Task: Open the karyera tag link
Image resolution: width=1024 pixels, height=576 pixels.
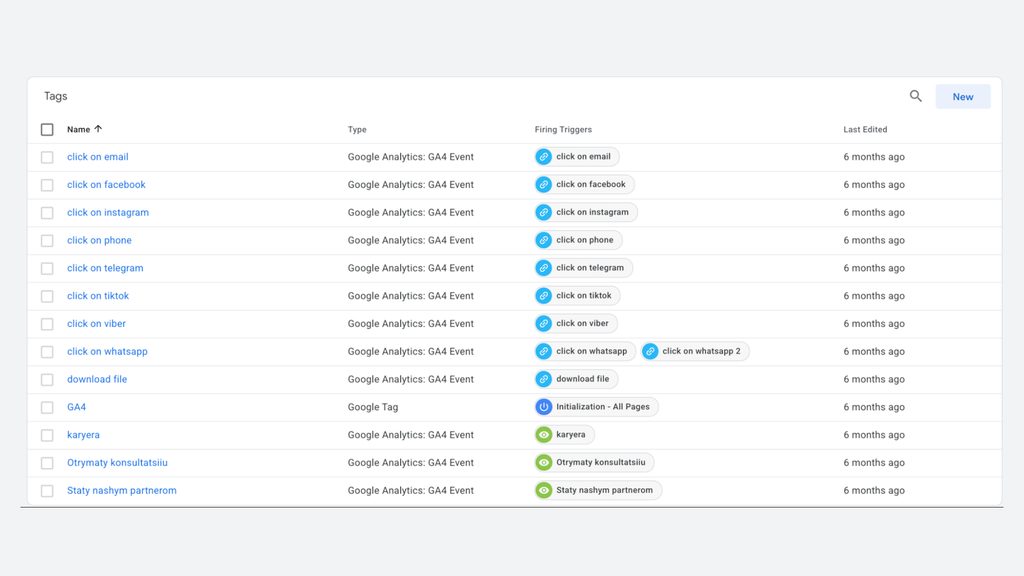Action: coord(83,435)
